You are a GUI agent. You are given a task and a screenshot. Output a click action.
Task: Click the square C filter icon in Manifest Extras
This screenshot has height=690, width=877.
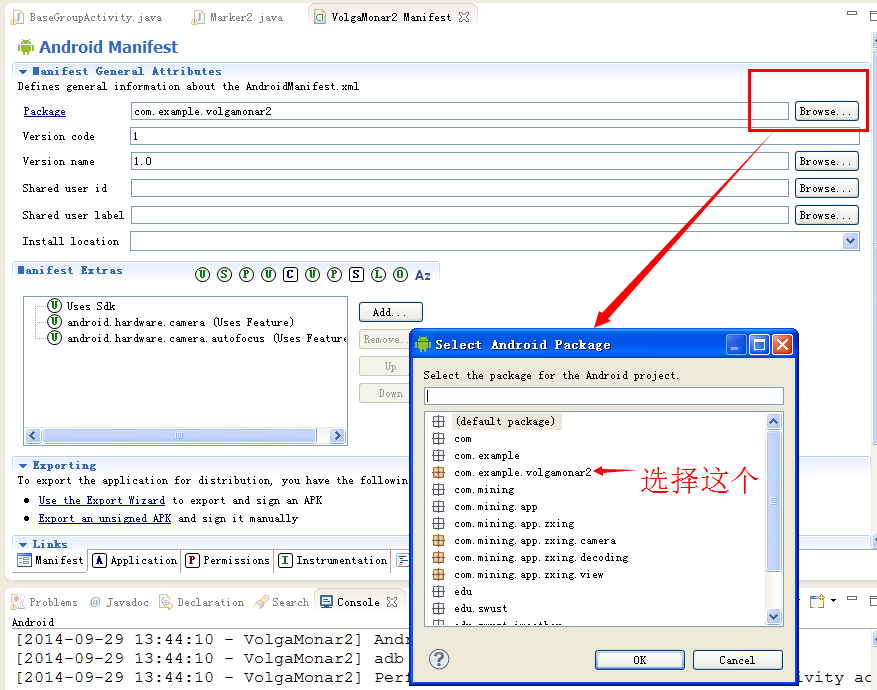click(x=290, y=275)
